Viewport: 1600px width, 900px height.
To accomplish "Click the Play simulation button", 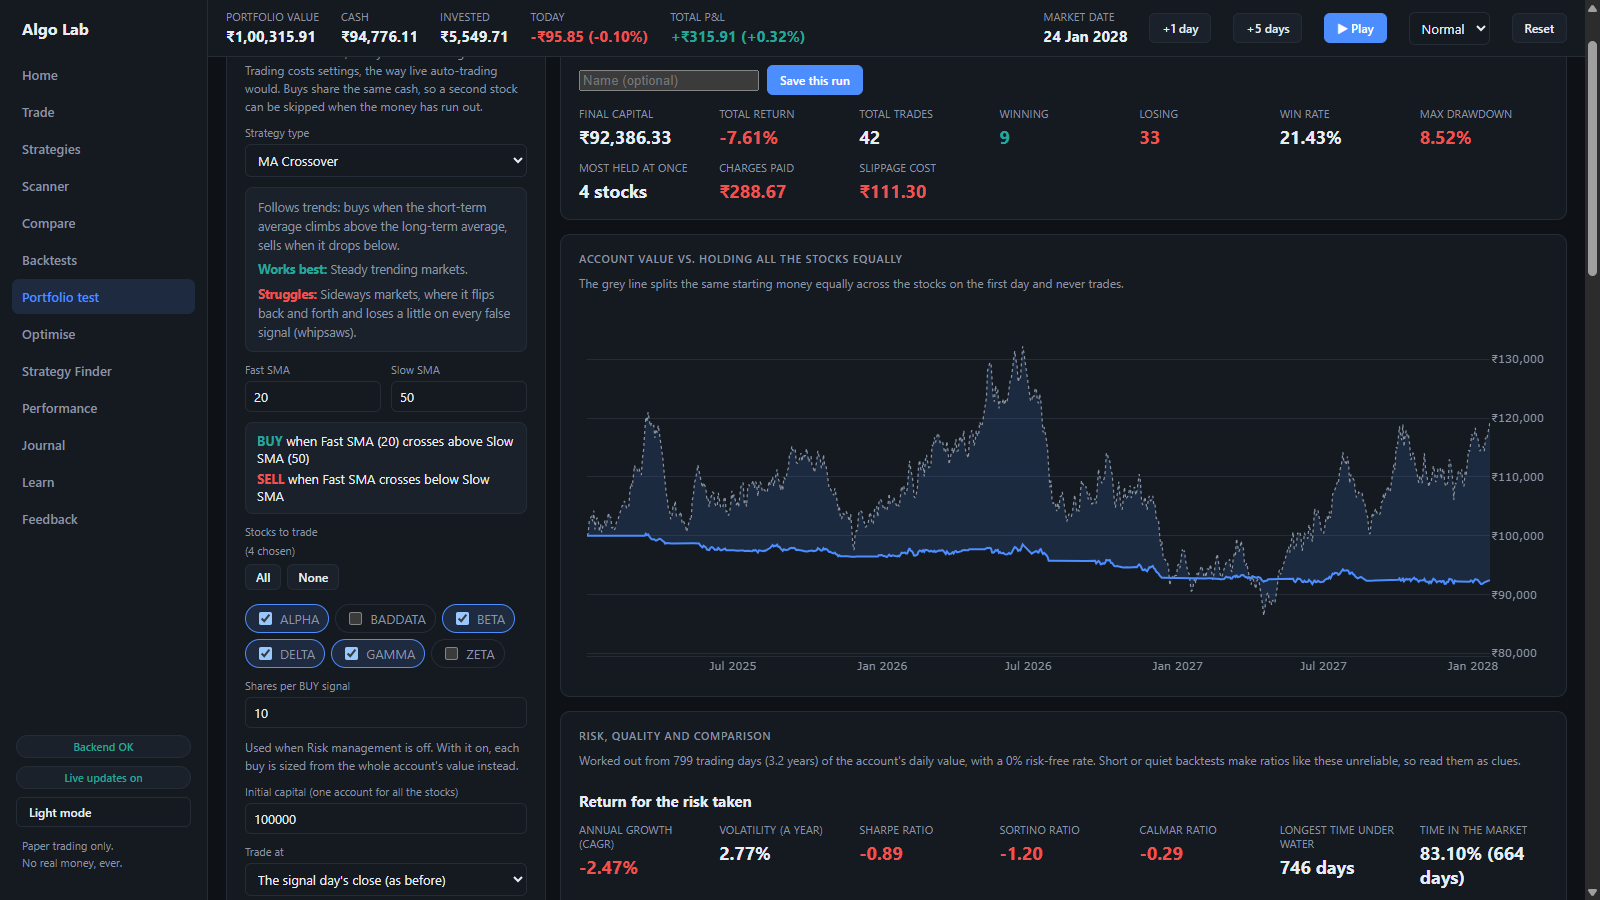I will click(1355, 29).
